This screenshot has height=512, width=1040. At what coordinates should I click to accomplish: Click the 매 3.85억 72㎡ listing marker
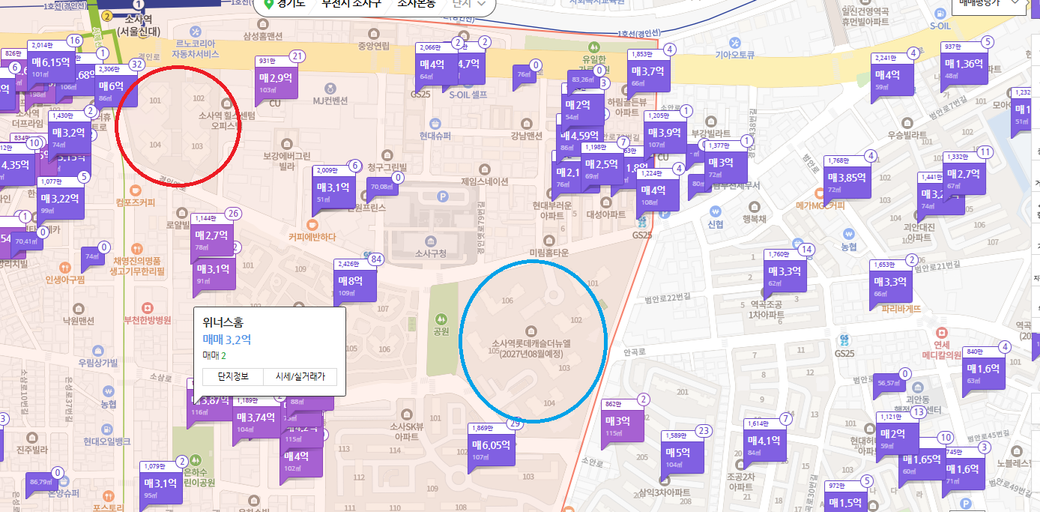coord(845,180)
